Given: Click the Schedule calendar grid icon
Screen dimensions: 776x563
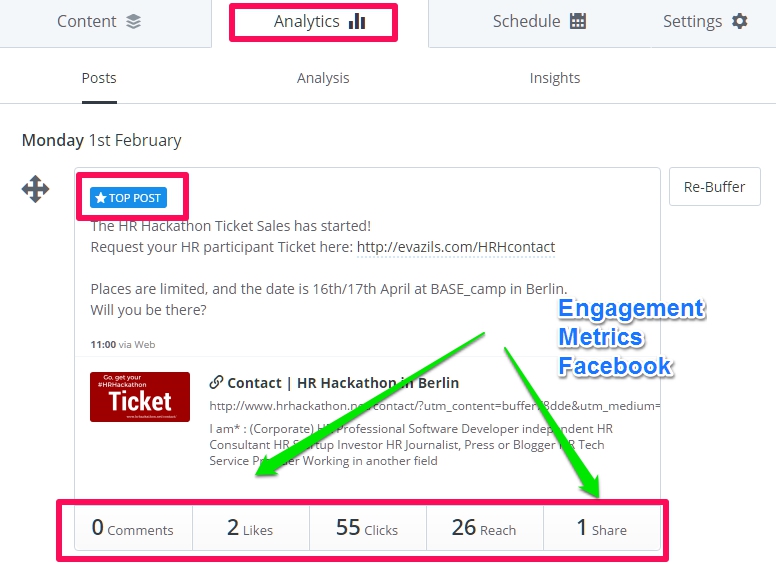Looking at the screenshot, I should coord(578,22).
